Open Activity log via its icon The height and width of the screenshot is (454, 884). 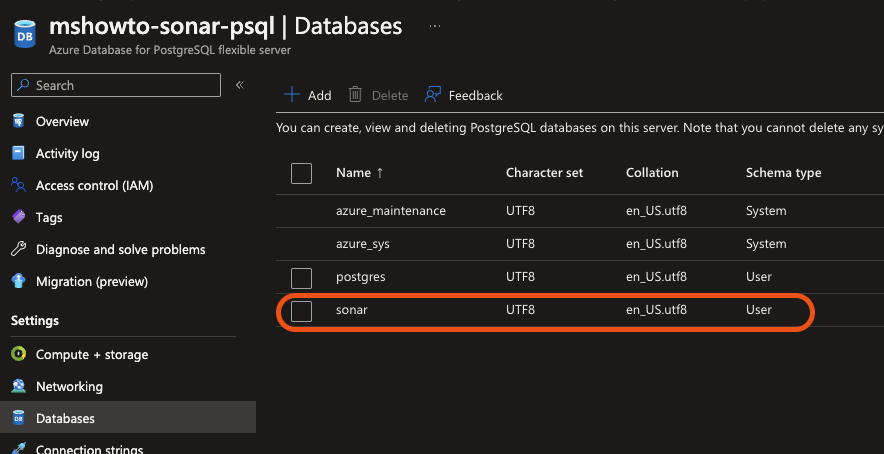click(x=18, y=153)
